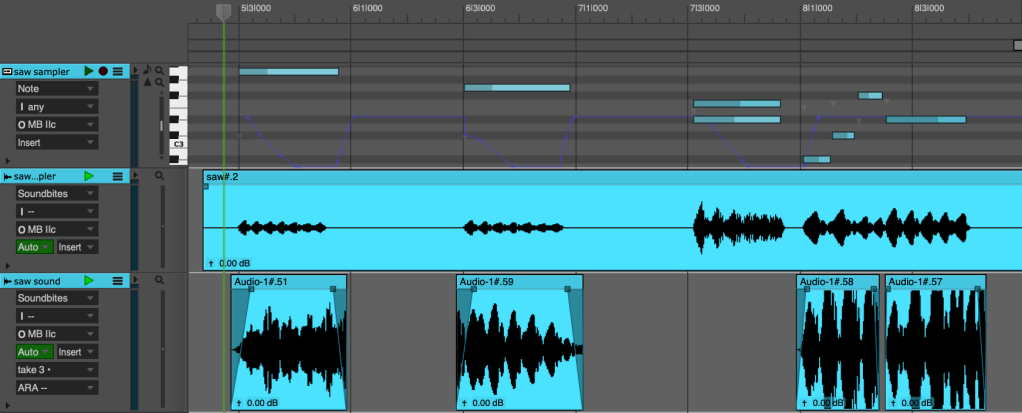Open the track settings menu for saw sound
Viewport: 1022px width, 413px height.
point(118,281)
